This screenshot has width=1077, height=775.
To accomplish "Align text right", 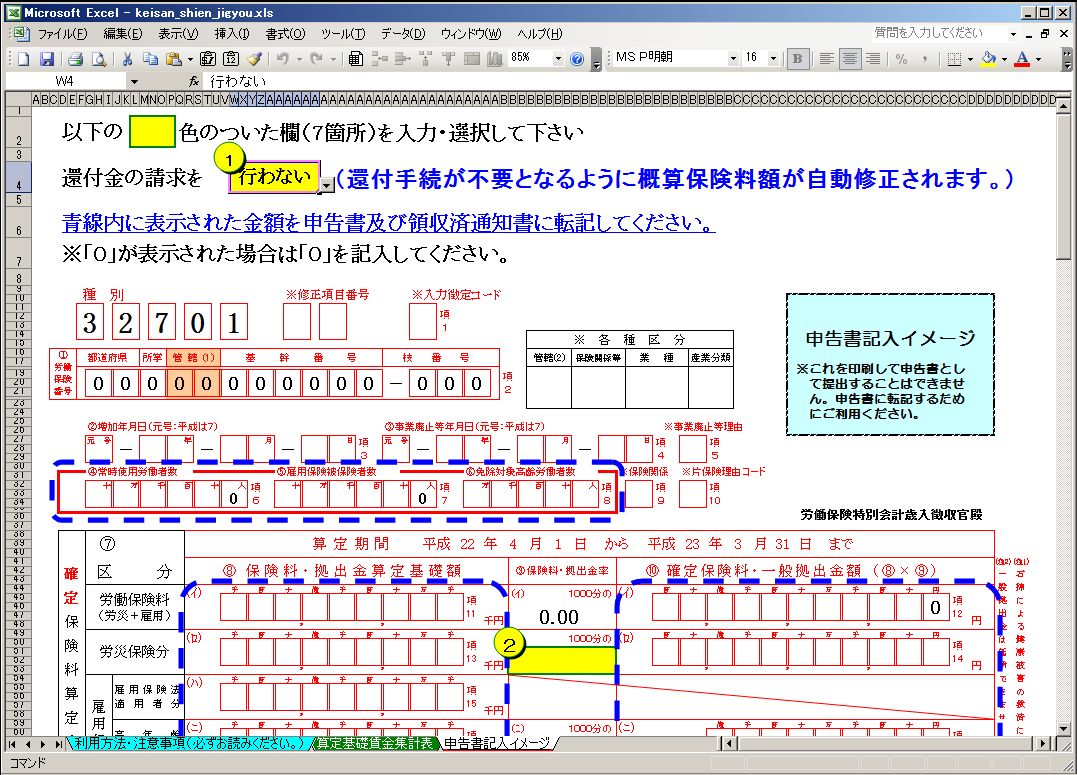I will [x=873, y=58].
